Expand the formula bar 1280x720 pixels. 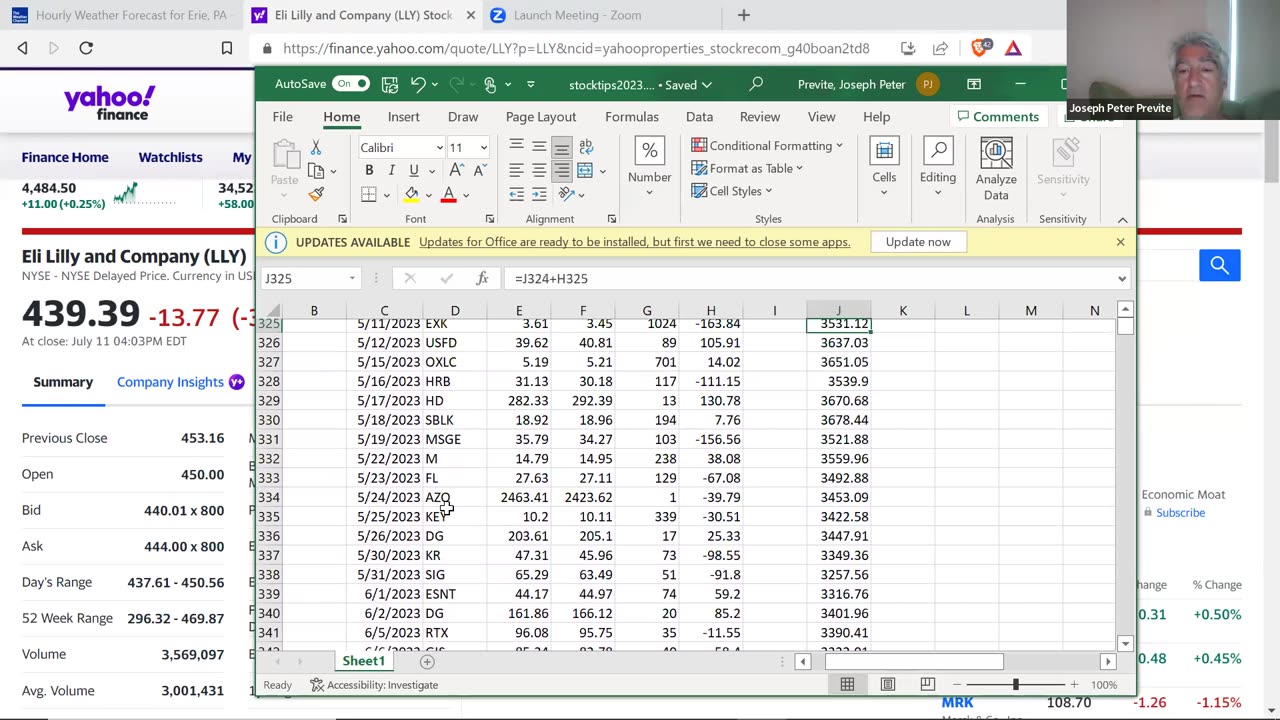coord(1121,279)
